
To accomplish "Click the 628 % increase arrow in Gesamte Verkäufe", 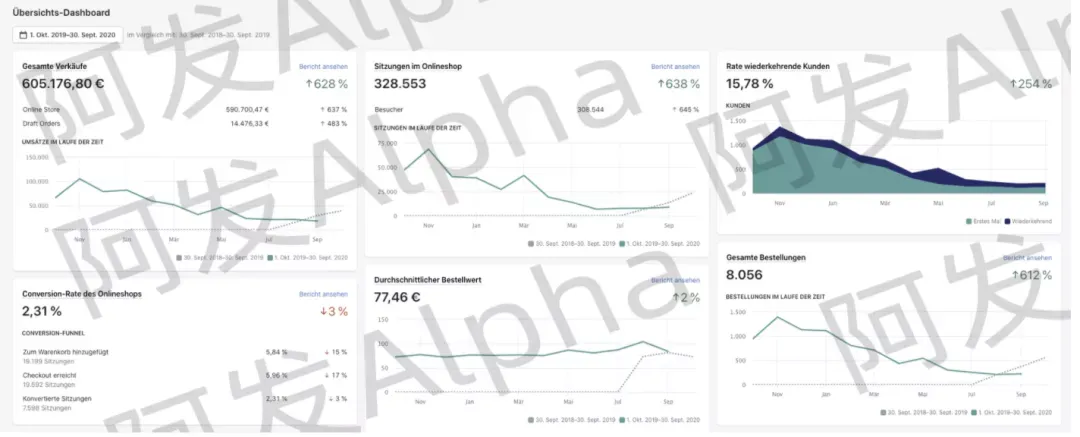I will (x=309, y=84).
